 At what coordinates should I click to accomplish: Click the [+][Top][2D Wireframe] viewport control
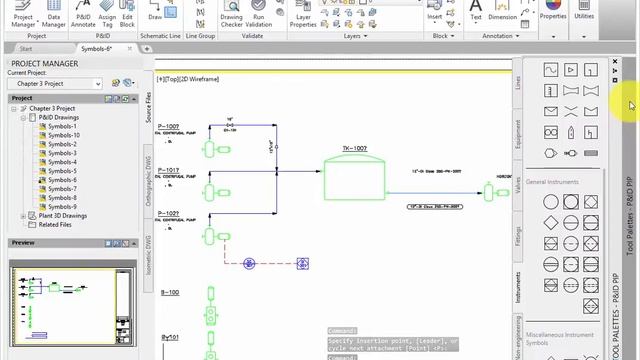188,79
